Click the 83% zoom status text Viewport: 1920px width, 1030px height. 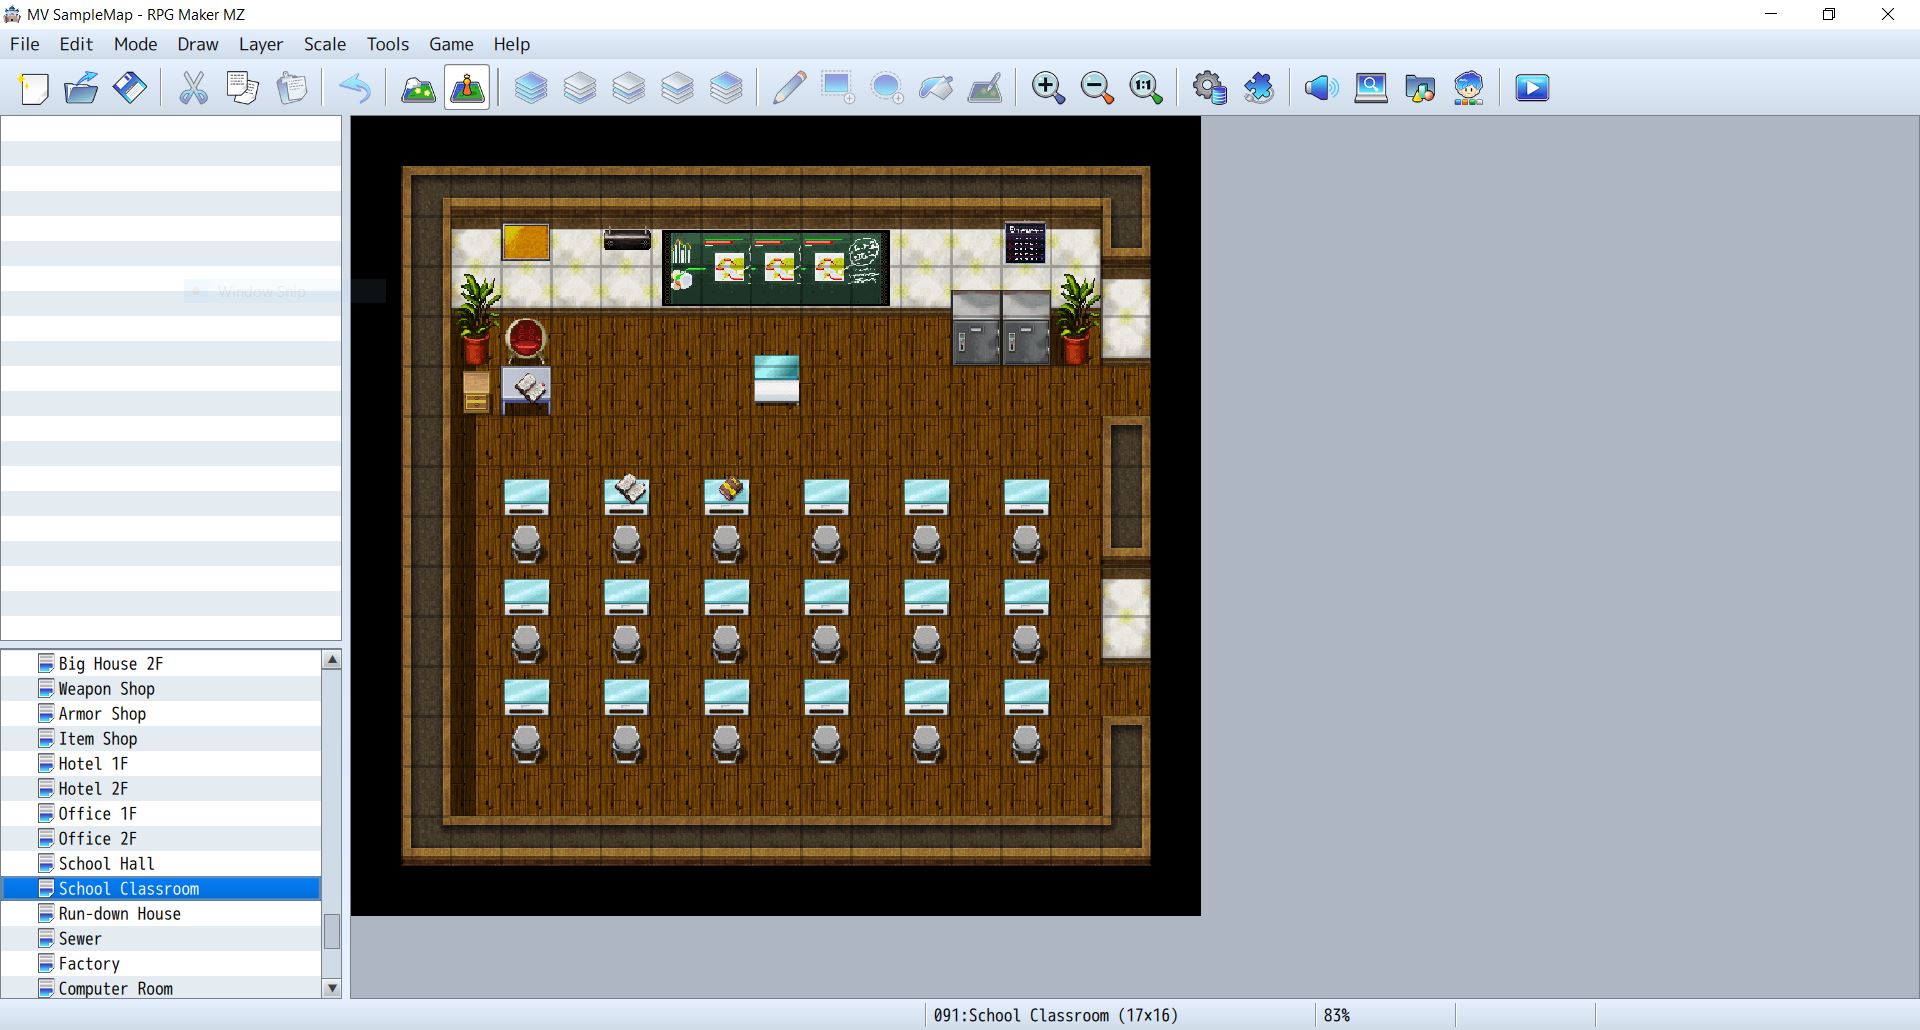(x=1337, y=1015)
